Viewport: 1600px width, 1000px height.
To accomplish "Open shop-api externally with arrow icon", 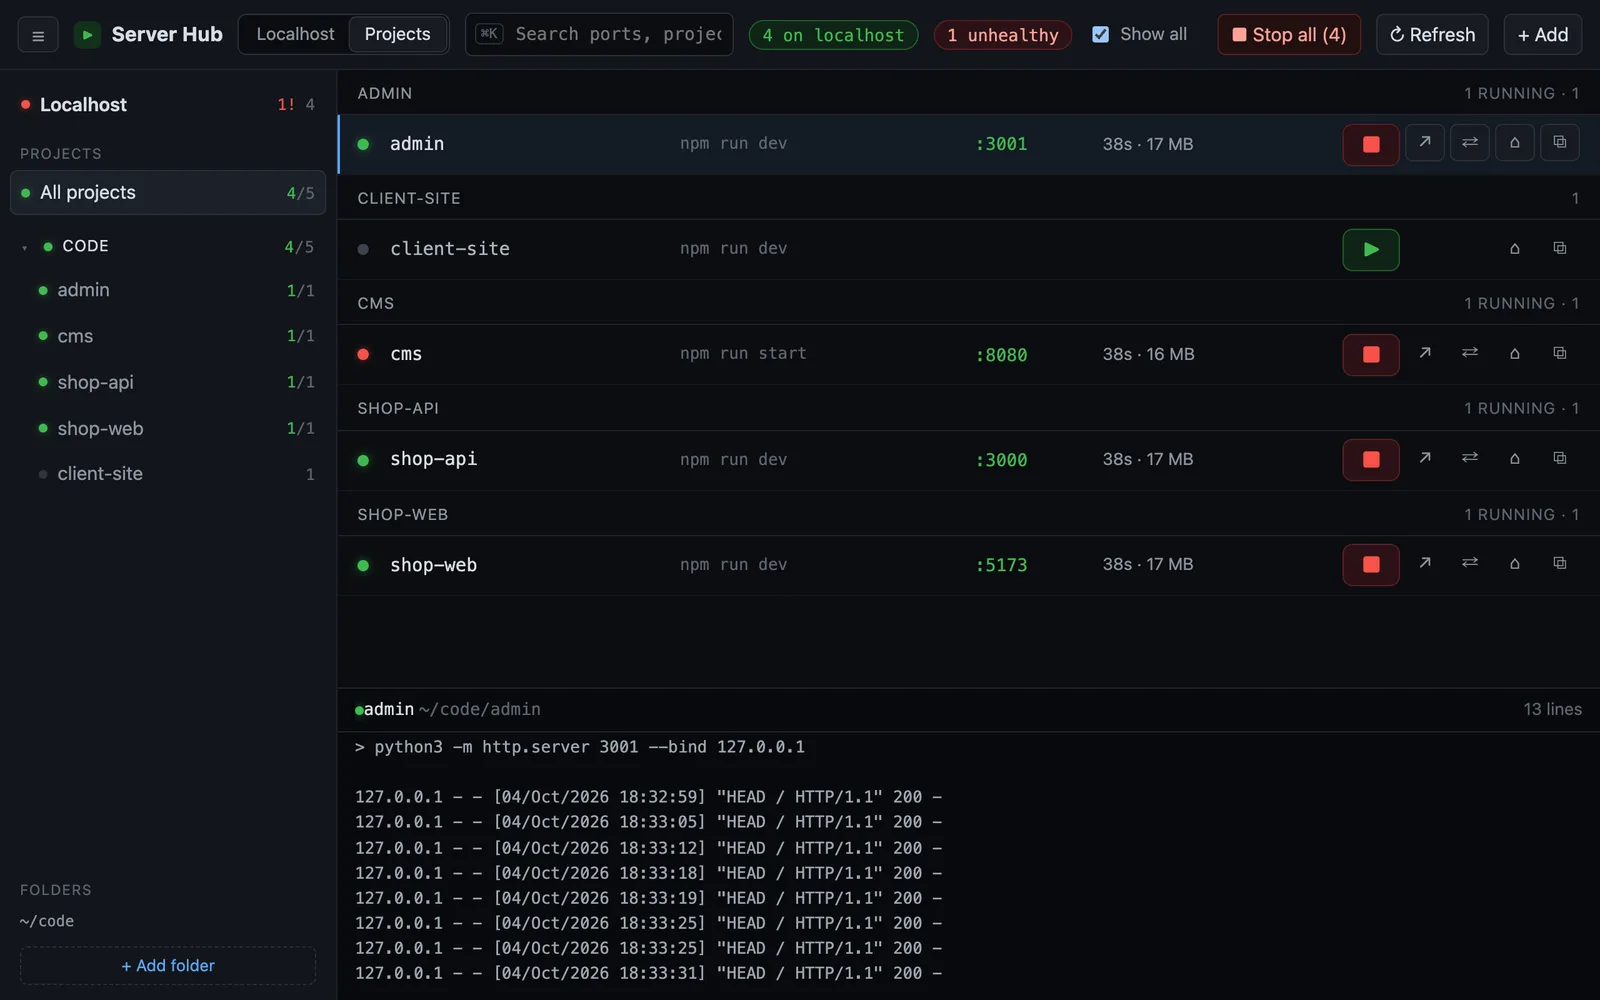I will pyautogui.click(x=1424, y=458).
